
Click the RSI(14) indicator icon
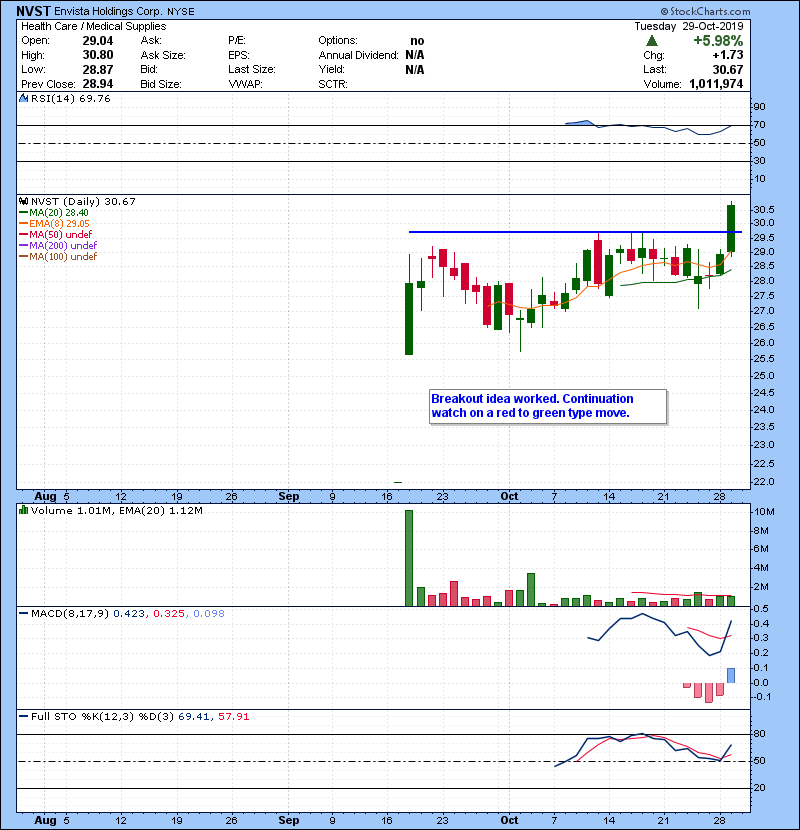point(23,98)
